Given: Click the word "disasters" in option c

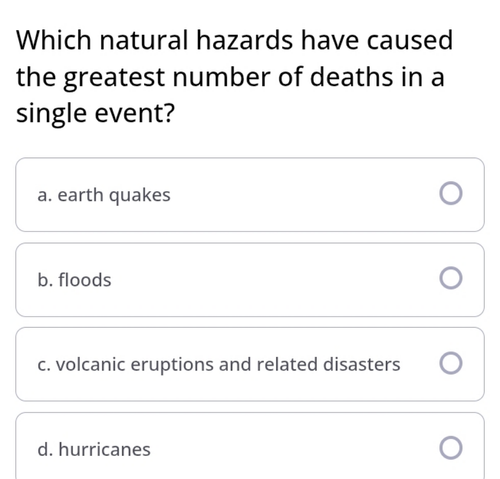Looking at the screenshot, I should click(x=362, y=364).
